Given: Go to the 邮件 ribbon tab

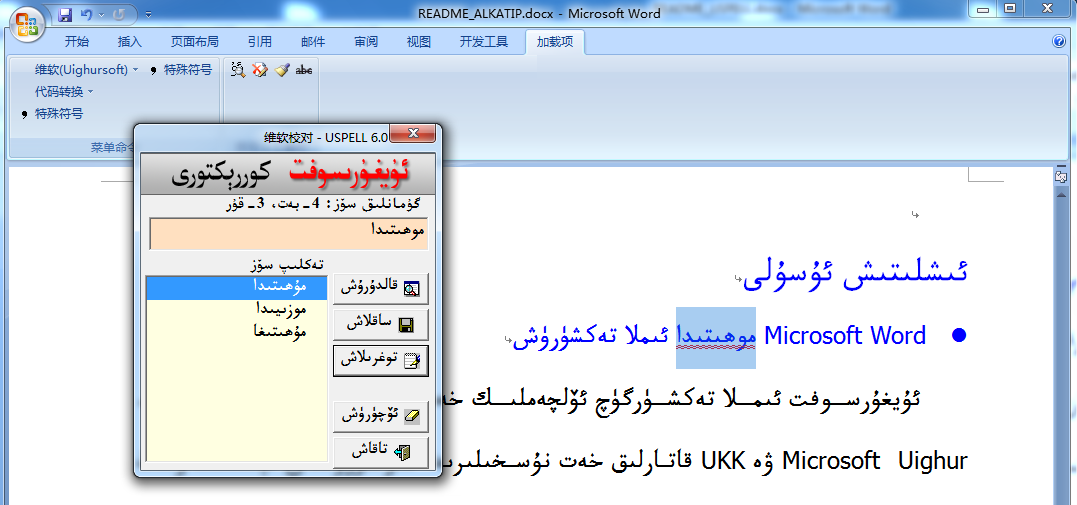Looking at the screenshot, I should tap(313, 42).
